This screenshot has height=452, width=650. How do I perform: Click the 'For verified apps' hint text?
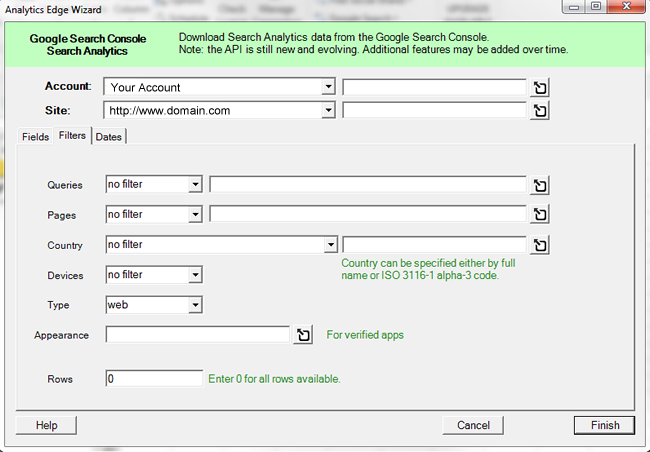point(365,335)
